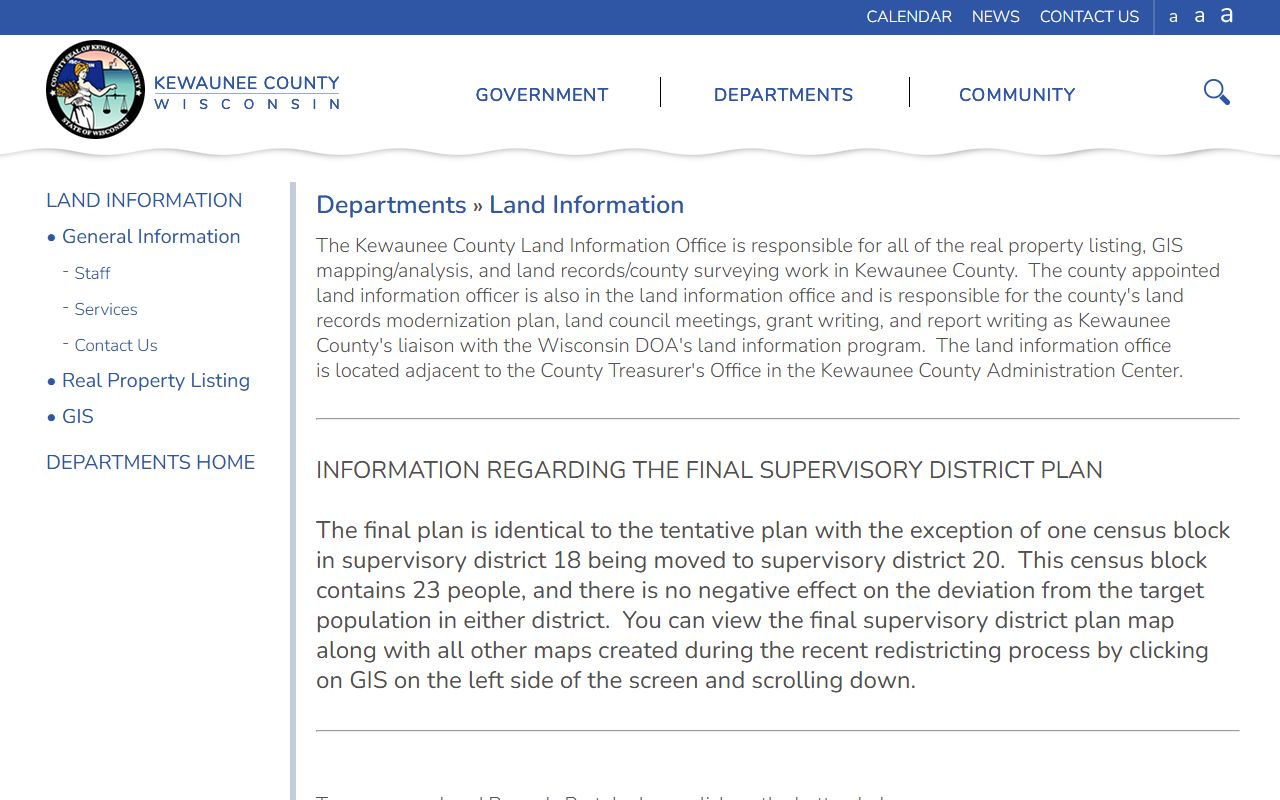Go to Departments Home in sidebar
This screenshot has height=800, width=1280.
150,462
